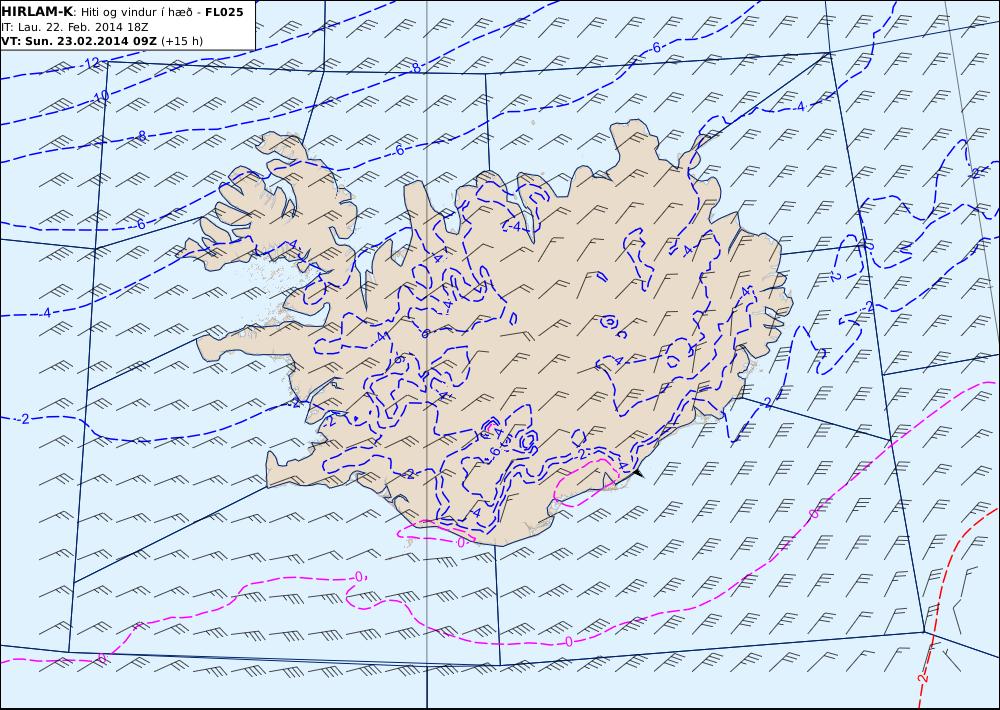Select the FL025 flight level label

pyautogui.click(x=224, y=12)
